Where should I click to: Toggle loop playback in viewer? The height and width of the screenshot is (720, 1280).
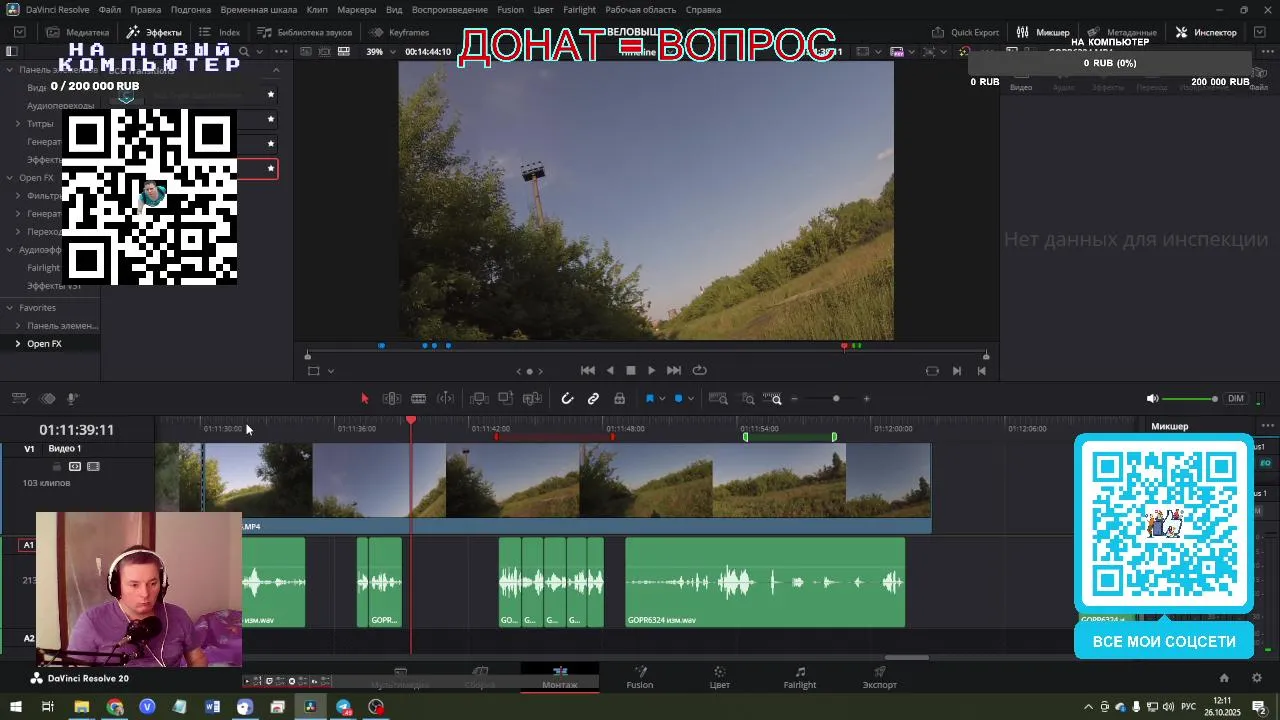pos(700,370)
